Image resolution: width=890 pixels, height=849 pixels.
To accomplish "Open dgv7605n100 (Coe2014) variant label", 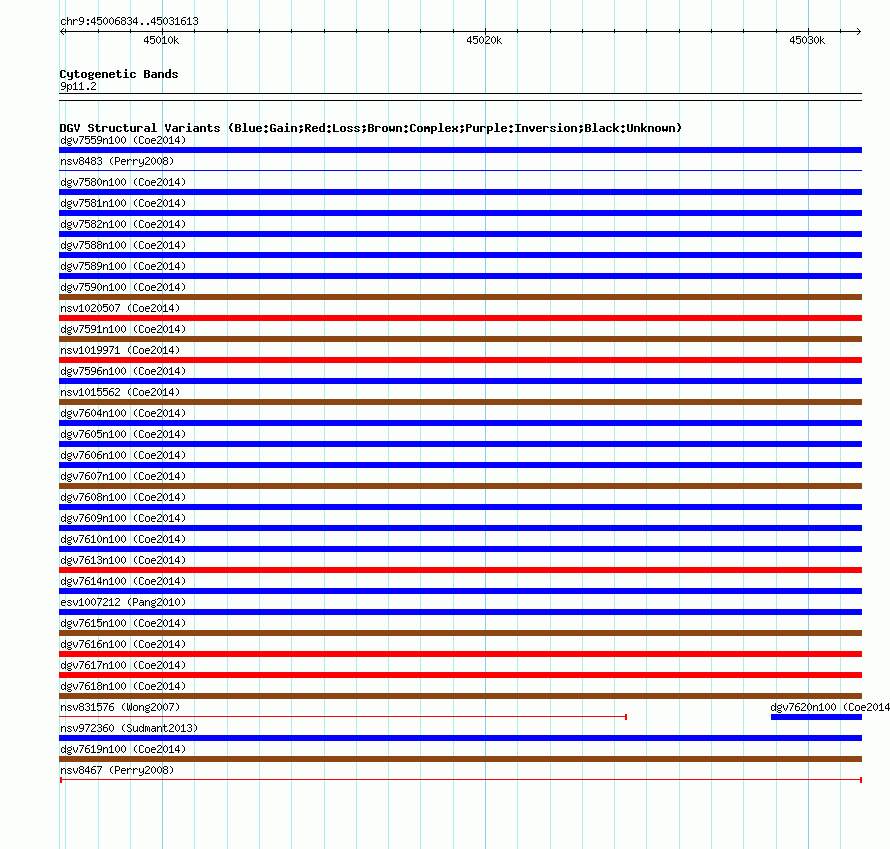I will (x=123, y=434).
